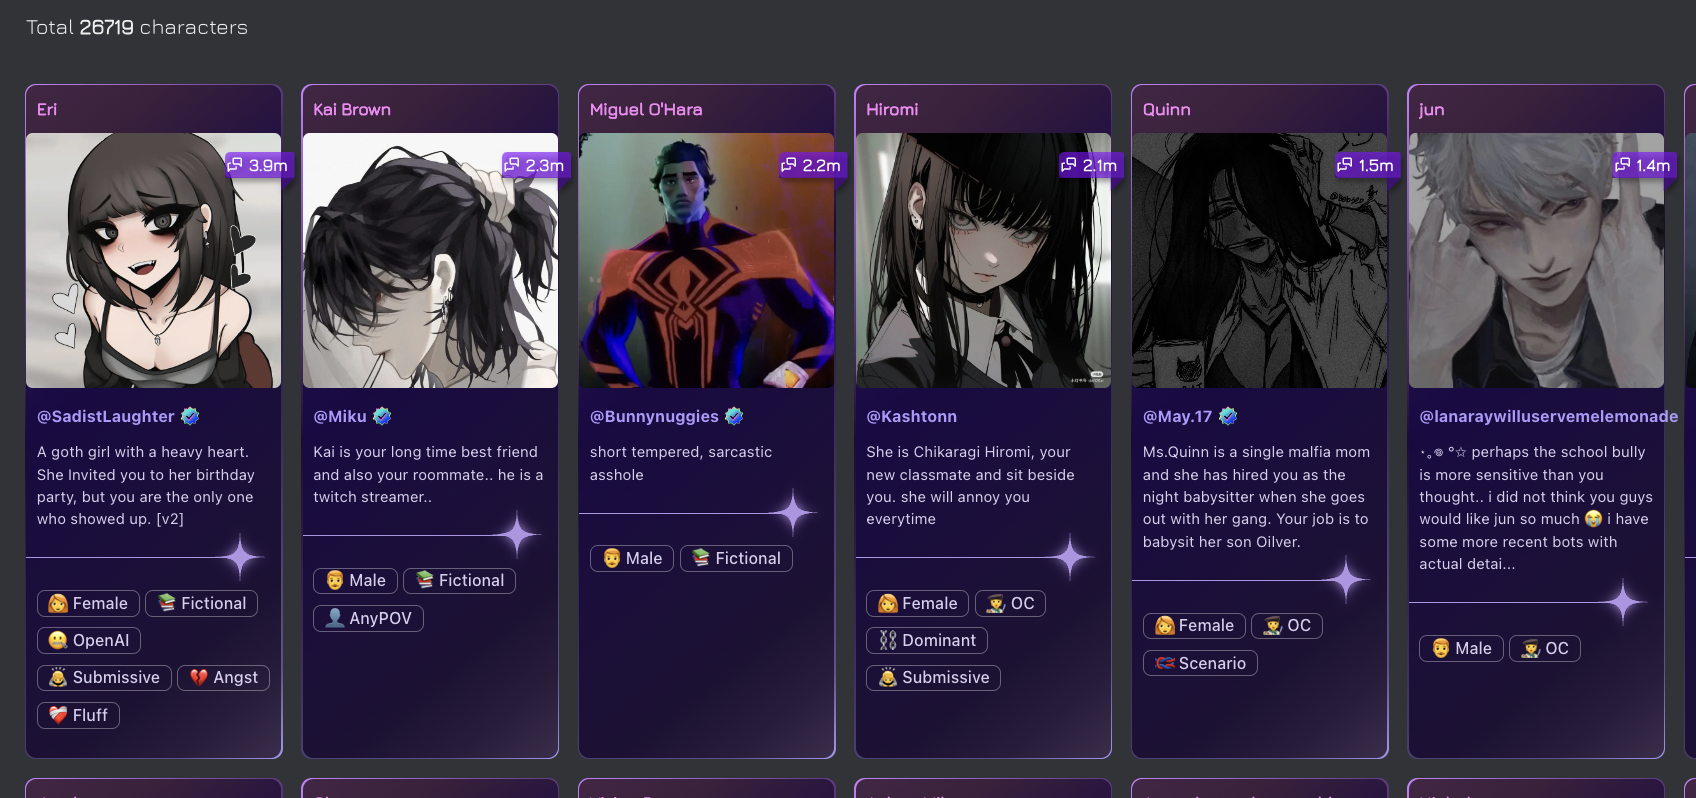
Task: Click verified badge next to @Miku
Action: (382, 416)
